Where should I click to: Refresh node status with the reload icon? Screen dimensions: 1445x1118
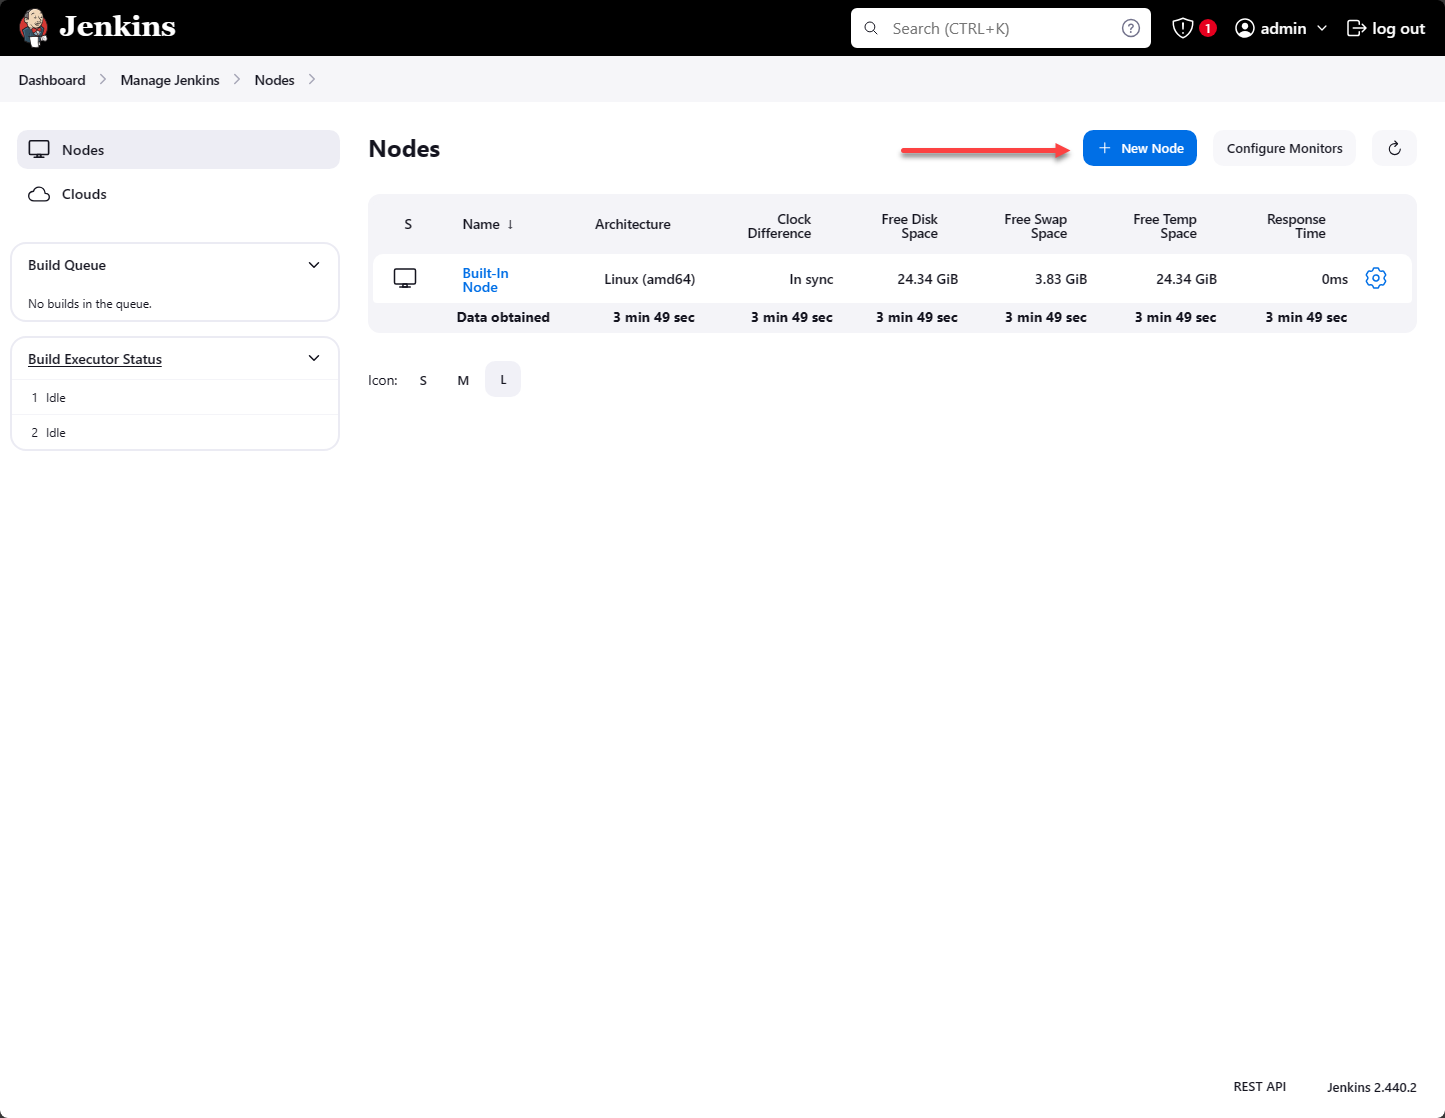click(1394, 148)
